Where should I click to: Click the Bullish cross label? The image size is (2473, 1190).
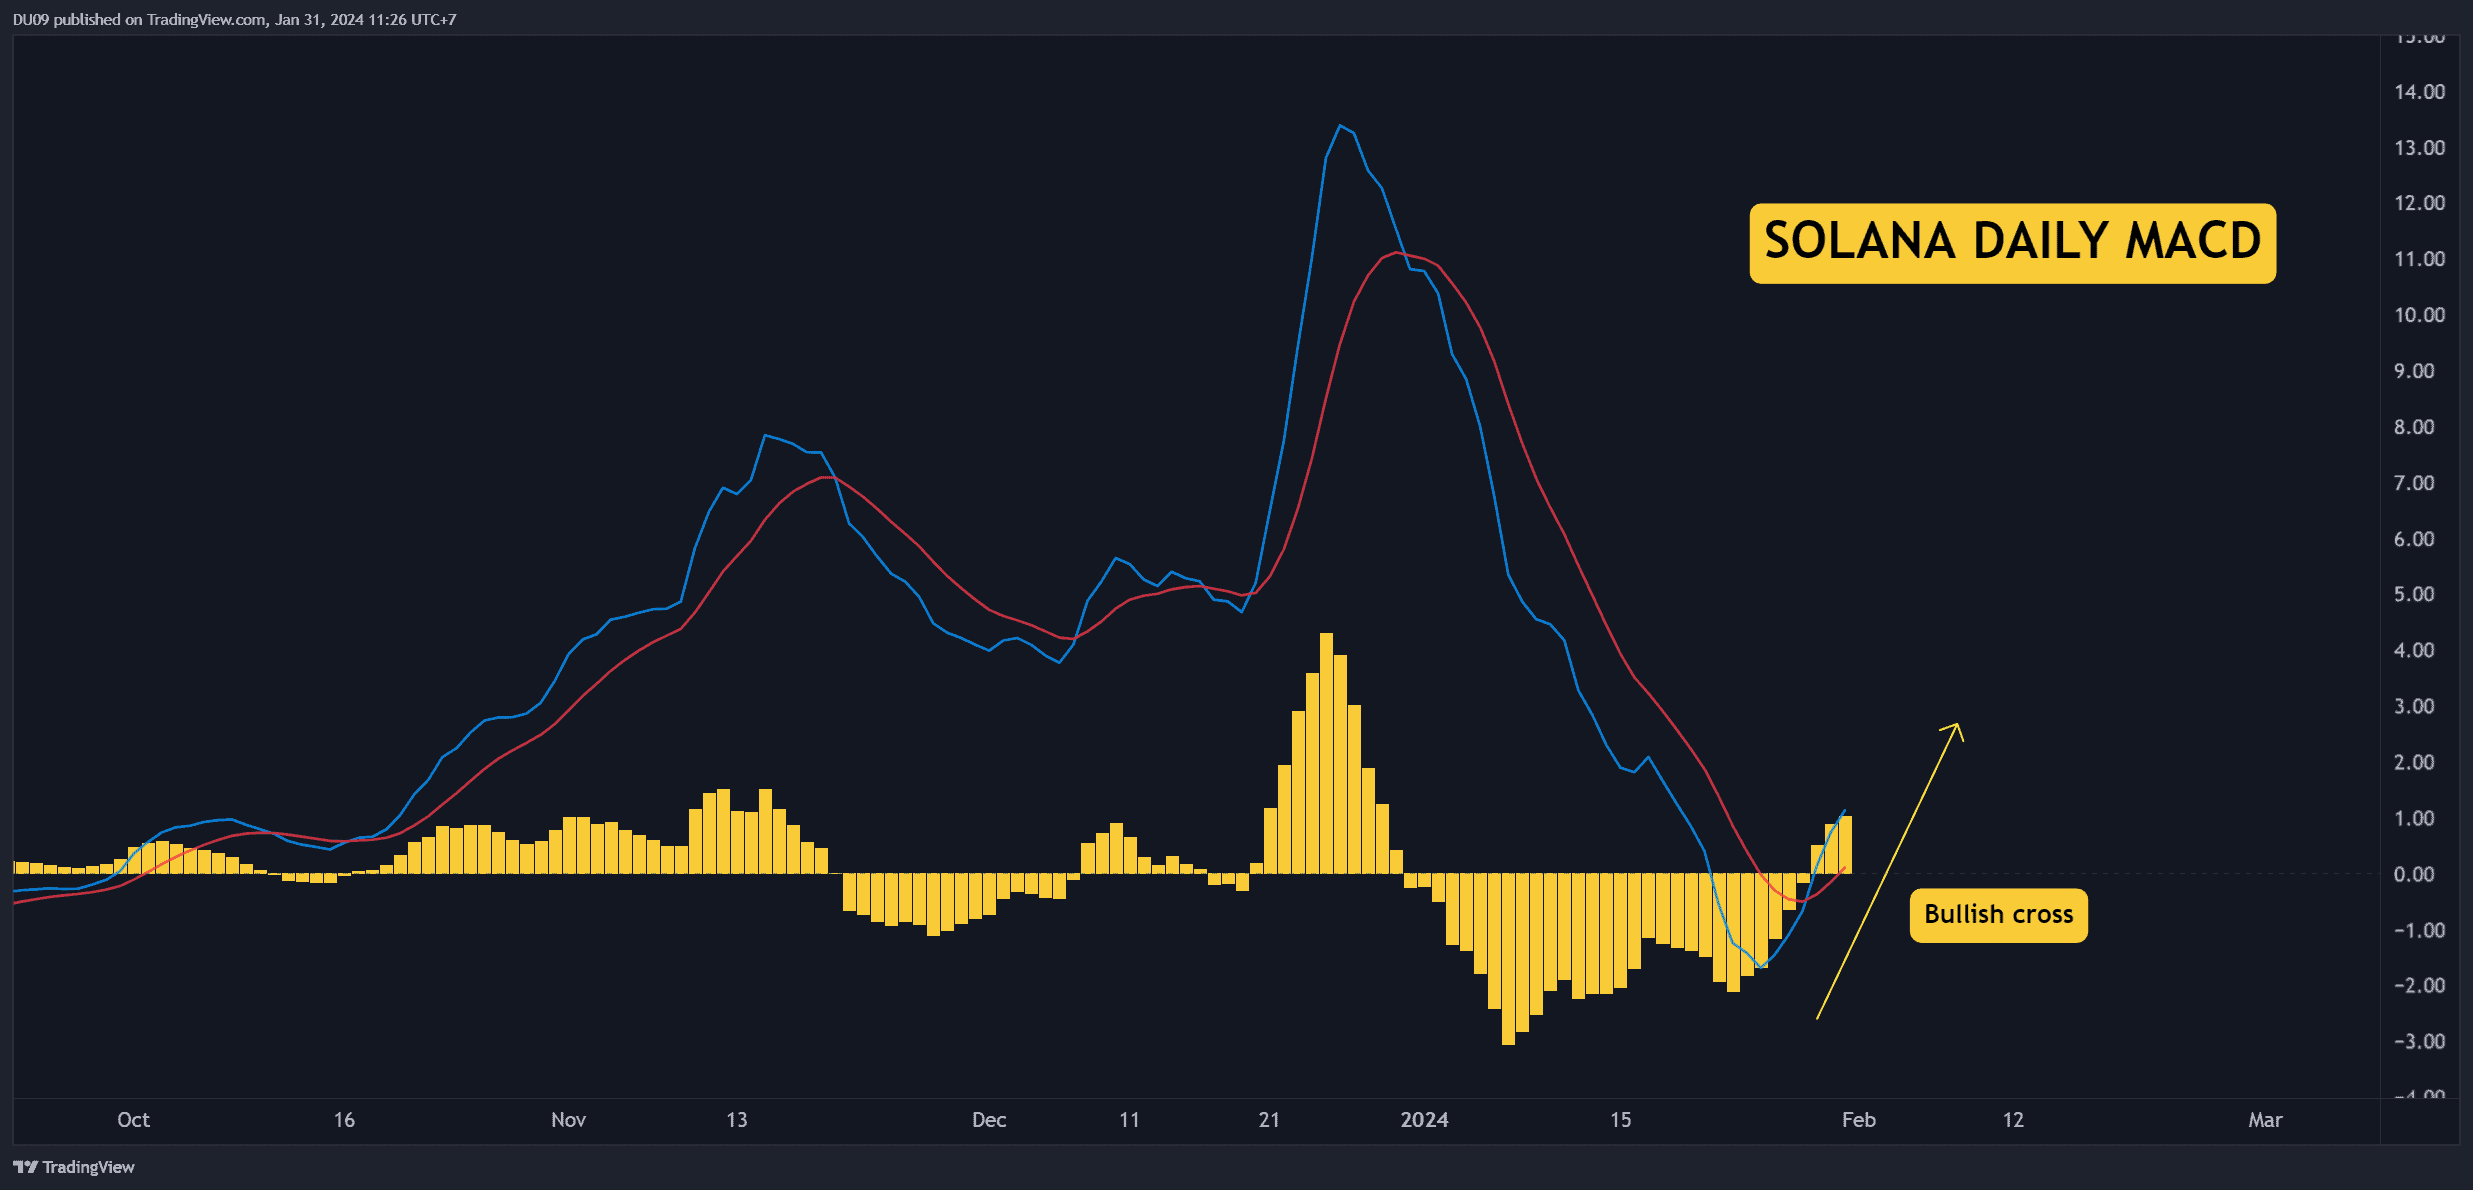[x=1998, y=915]
